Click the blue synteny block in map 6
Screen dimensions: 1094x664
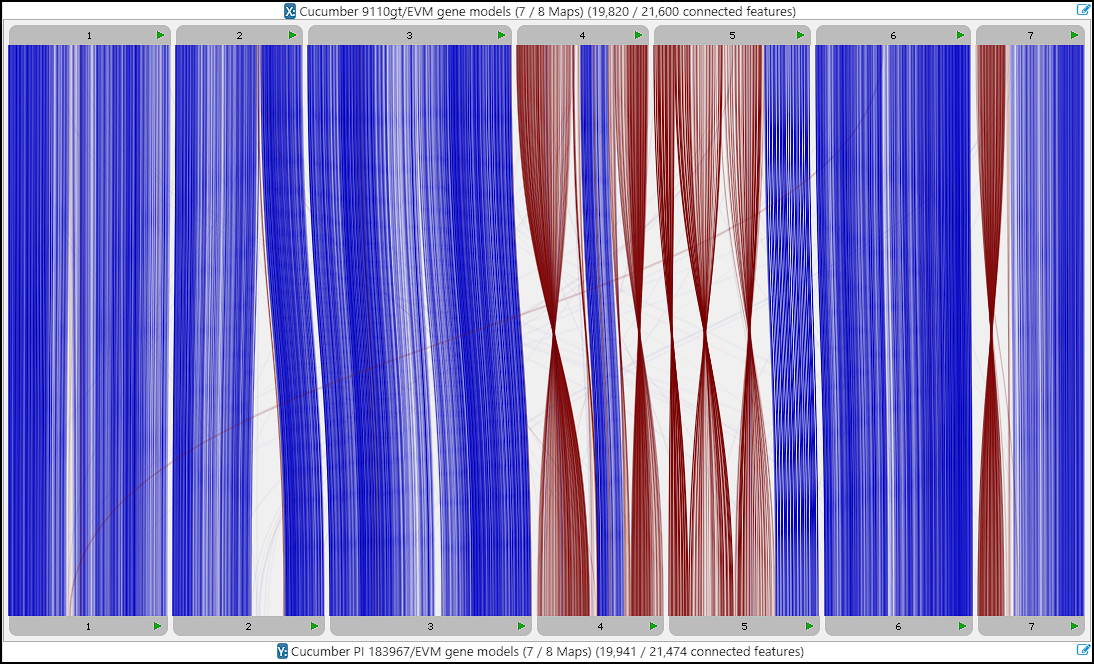point(893,330)
